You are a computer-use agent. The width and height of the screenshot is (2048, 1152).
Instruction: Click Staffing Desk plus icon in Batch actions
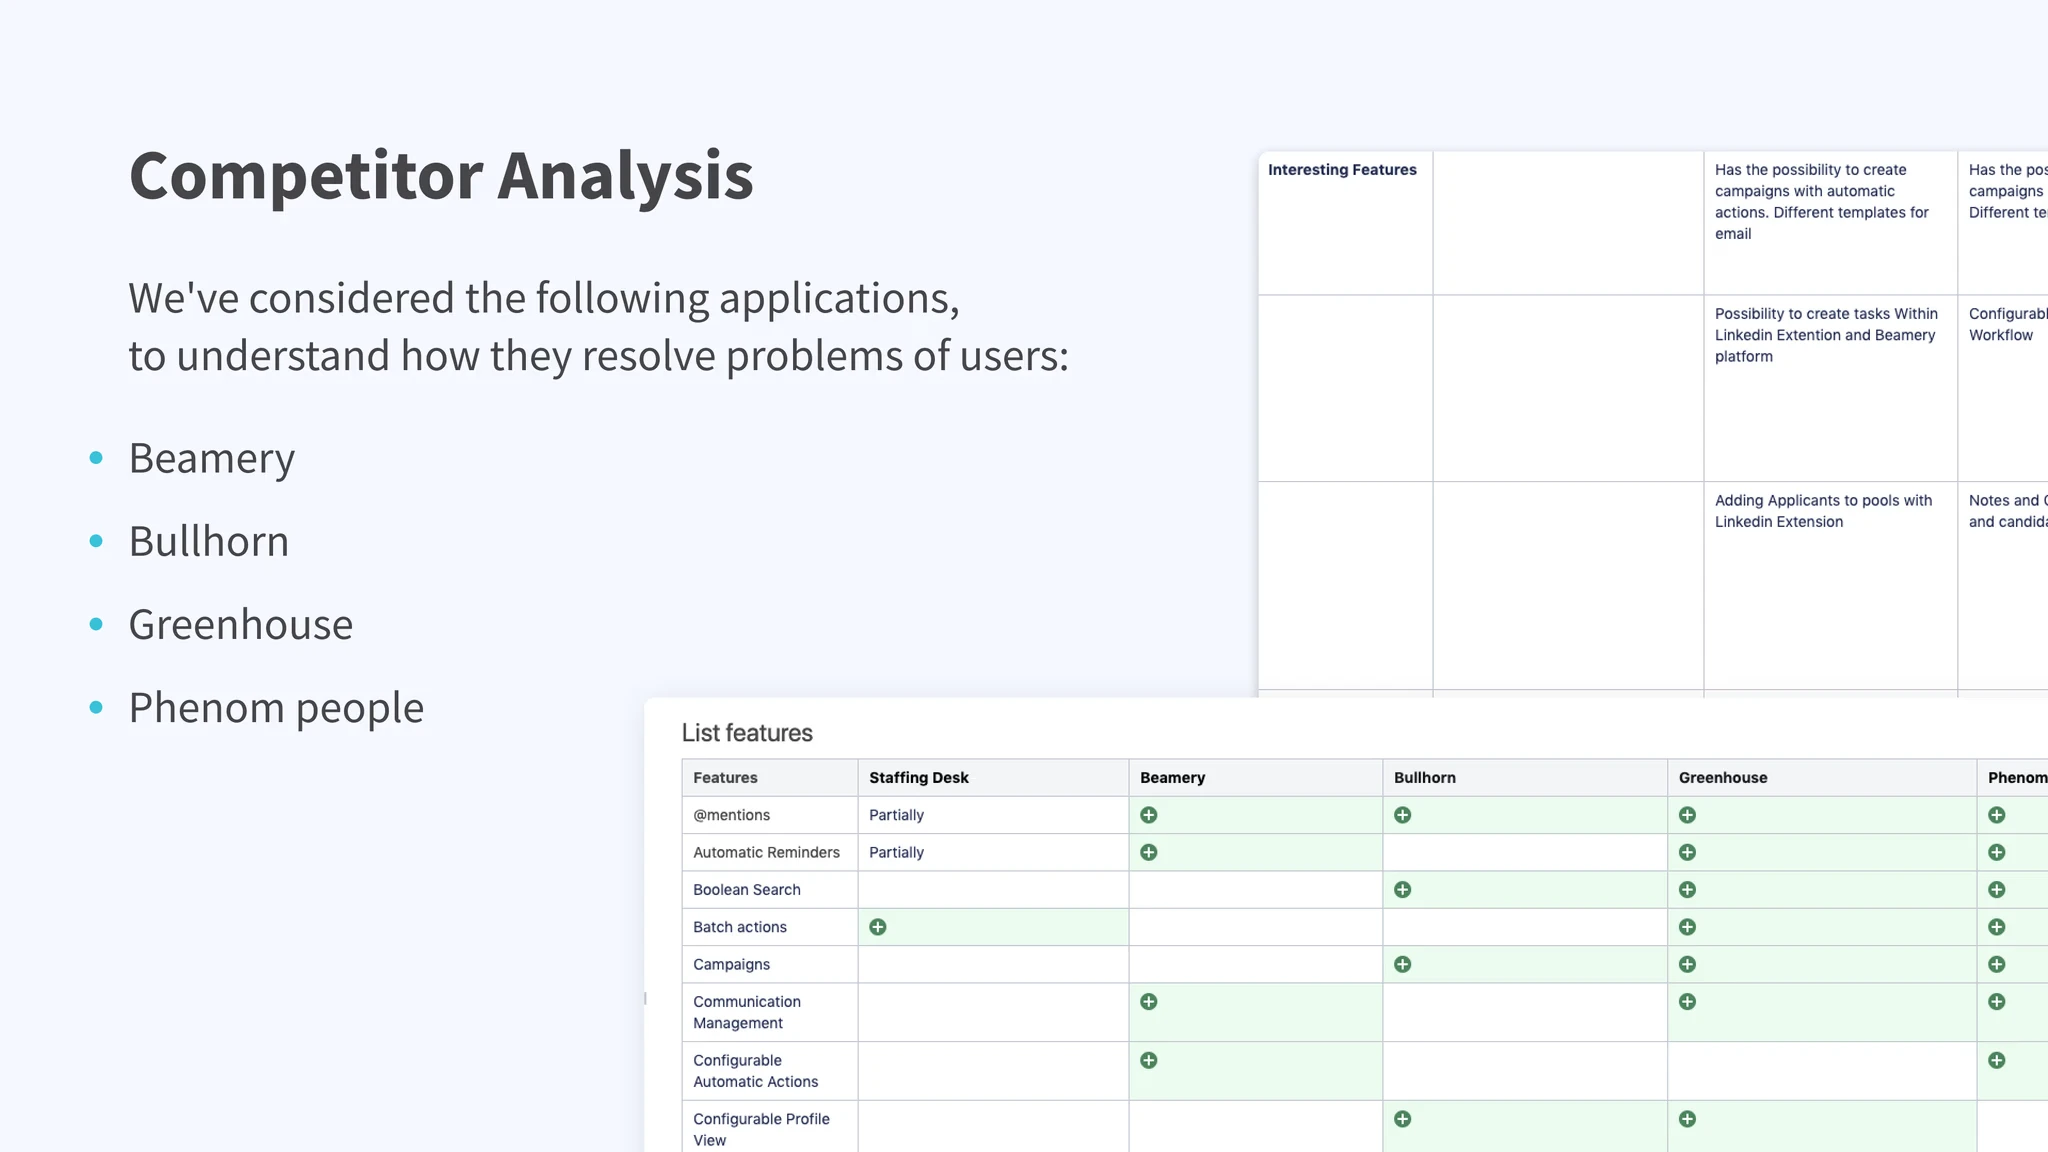tap(878, 927)
